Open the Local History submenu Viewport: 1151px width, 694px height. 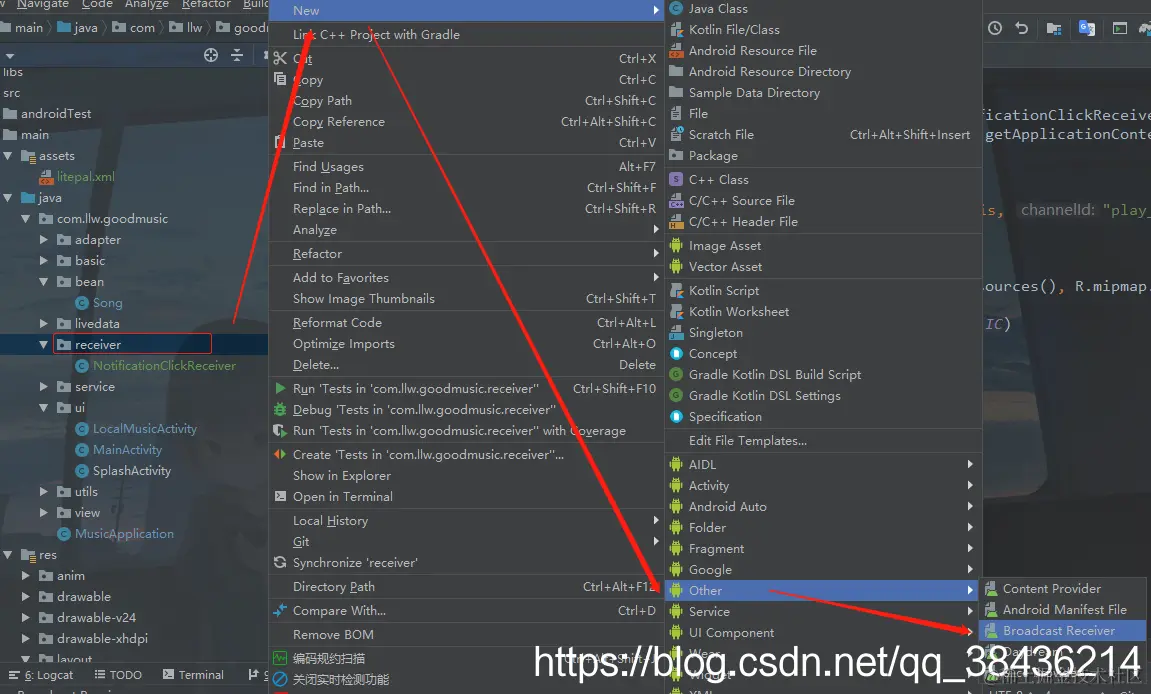pyautogui.click(x=467, y=521)
